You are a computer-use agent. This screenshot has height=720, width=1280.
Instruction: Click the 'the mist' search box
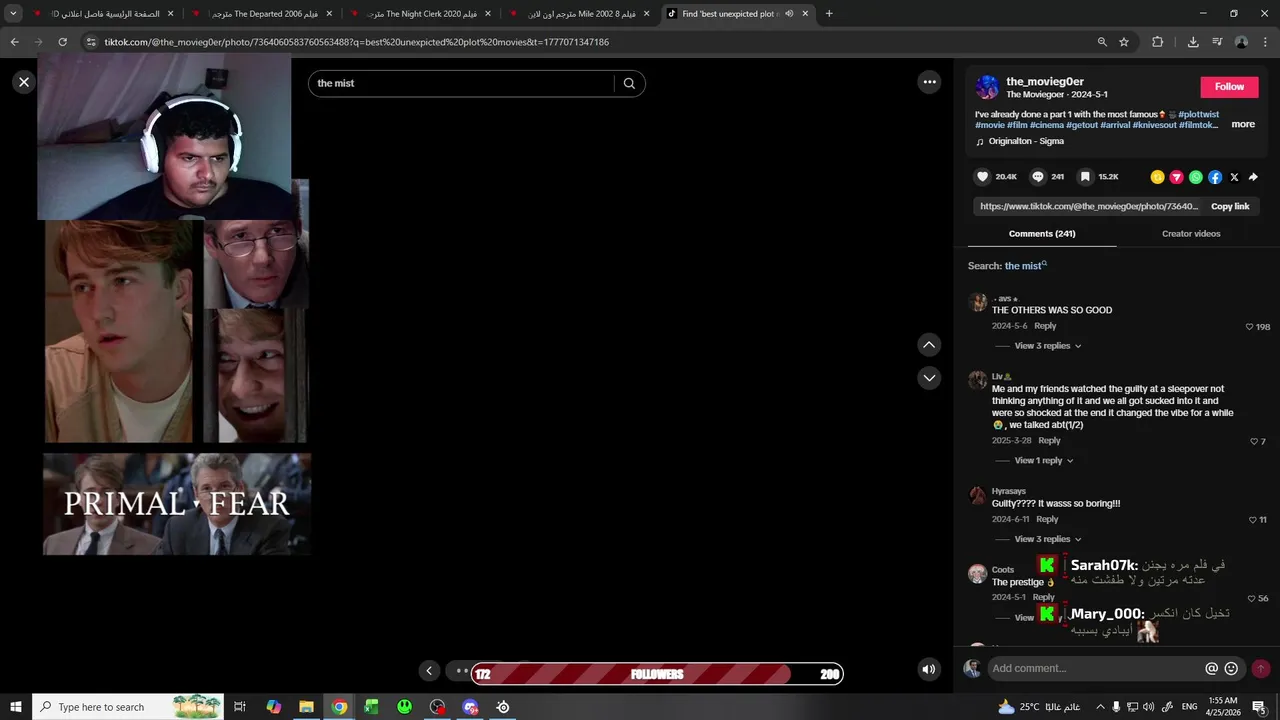pyautogui.click(x=461, y=83)
